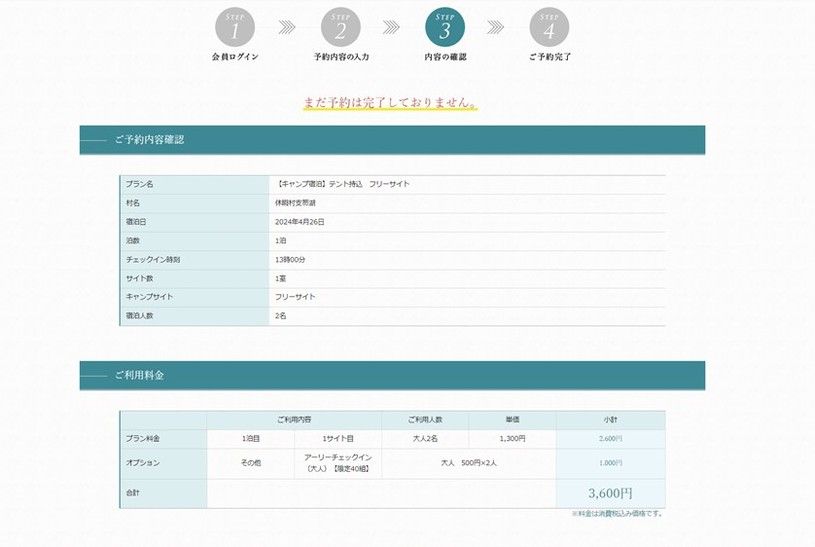The height and width of the screenshot is (547, 815).
Task: Click the highlighted Step 3 circle icon
Action: tap(445, 27)
